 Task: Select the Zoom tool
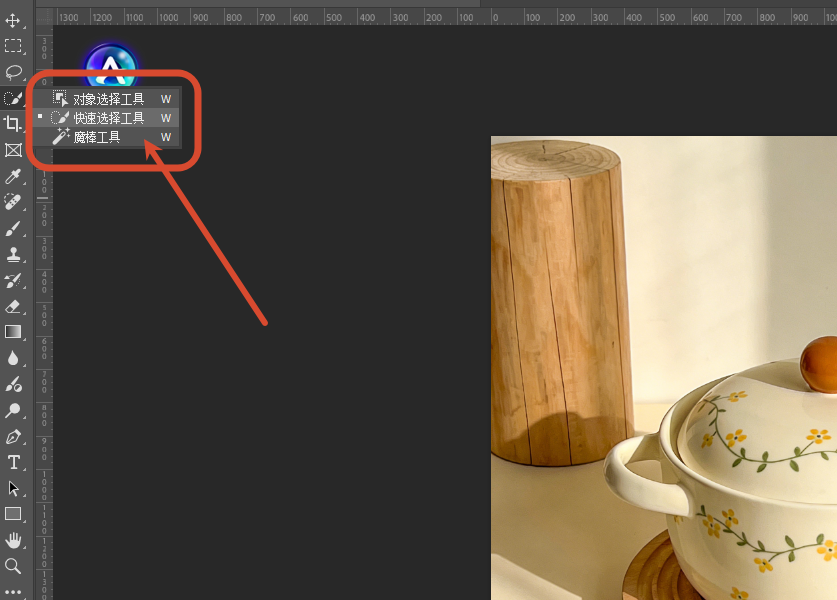tap(13, 566)
